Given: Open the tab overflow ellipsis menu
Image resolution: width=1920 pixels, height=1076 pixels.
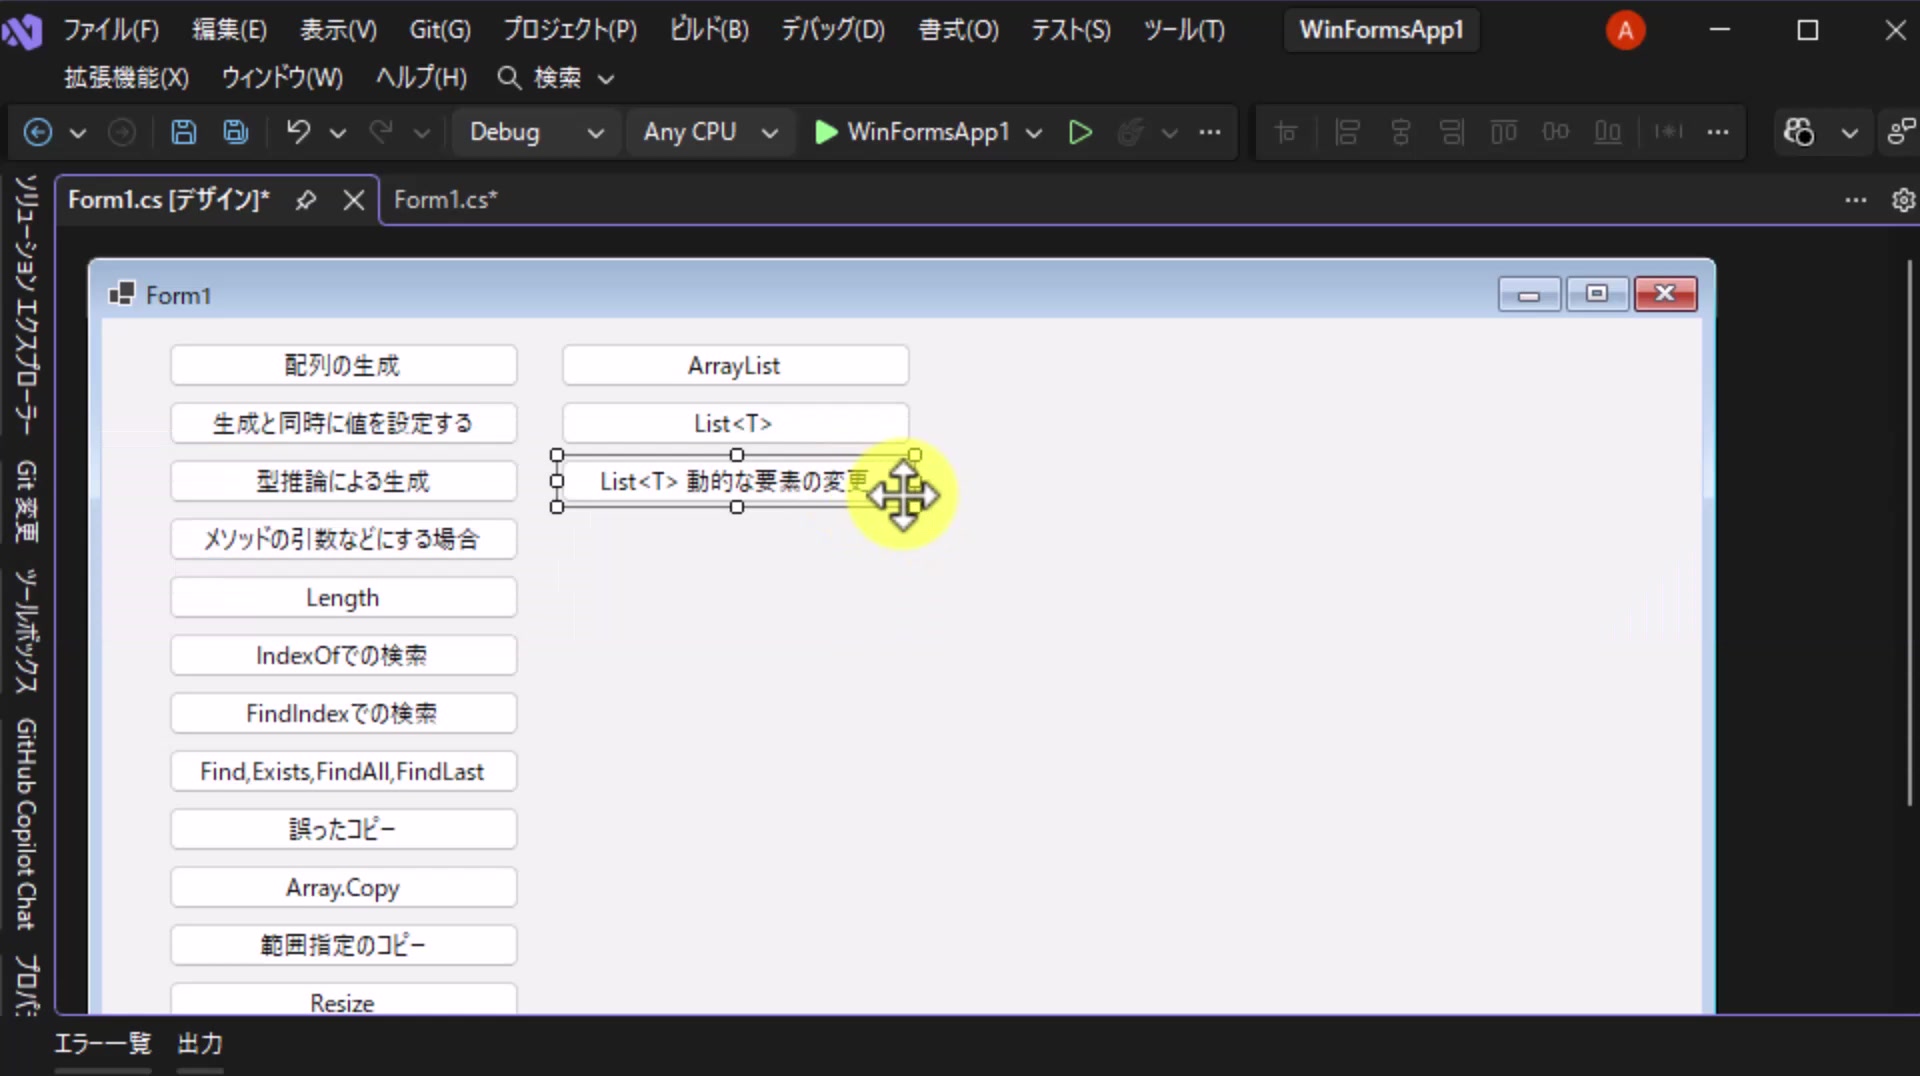Looking at the screenshot, I should click(x=1856, y=200).
